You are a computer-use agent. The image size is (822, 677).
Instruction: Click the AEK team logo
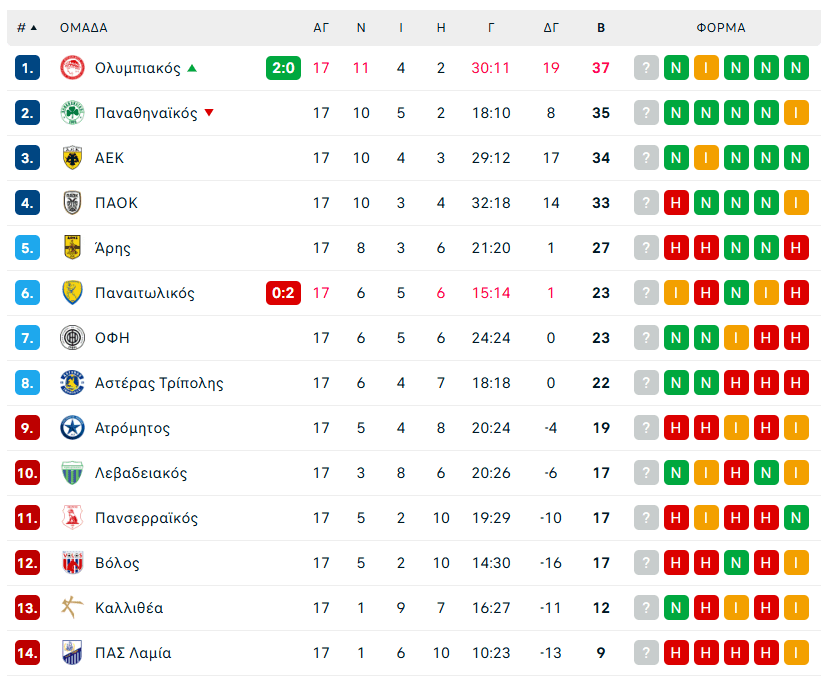coord(73,158)
